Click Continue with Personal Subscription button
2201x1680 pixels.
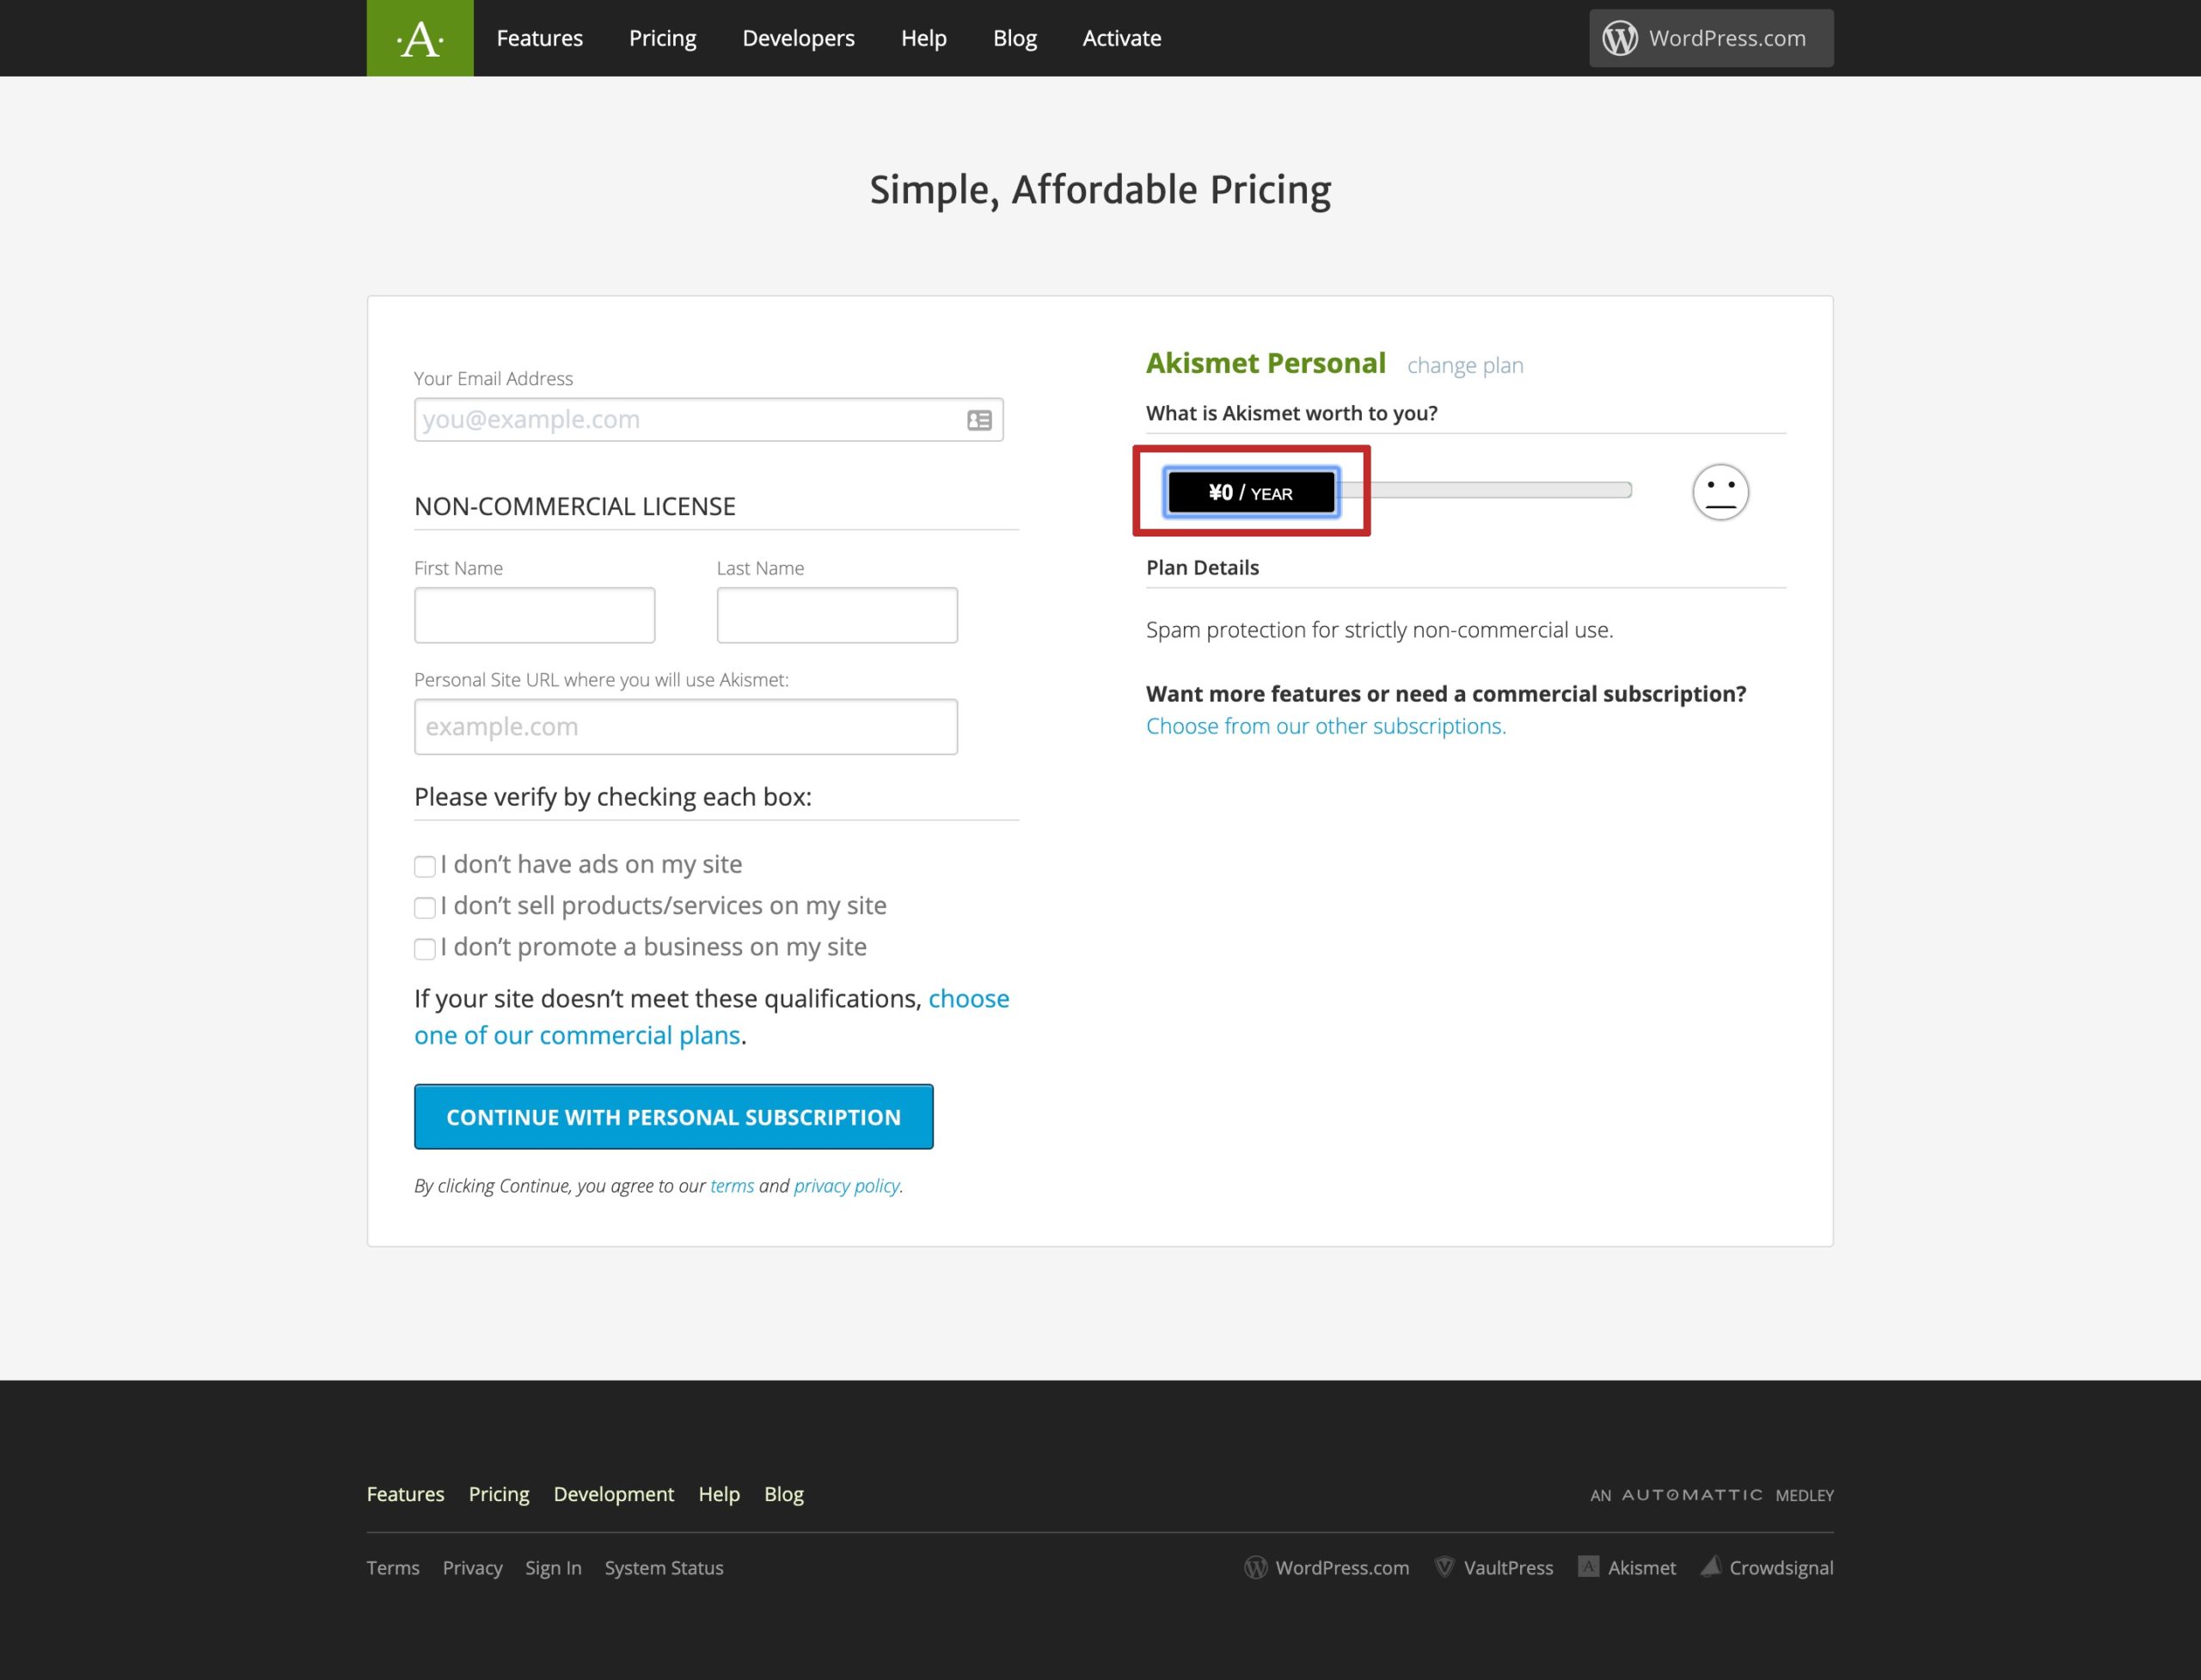pyautogui.click(x=673, y=1116)
